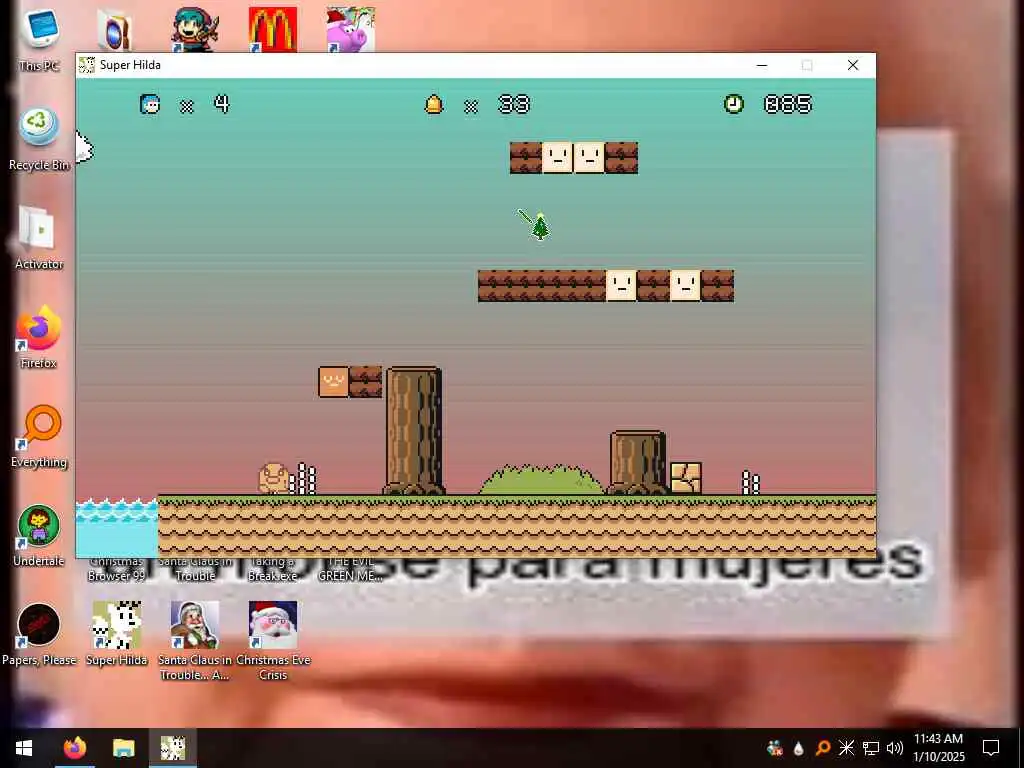Open the Everything search desktop shortcut
The width and height of the screenshot is (1024, 768).
pyautogui.click(x=39, y=436)
